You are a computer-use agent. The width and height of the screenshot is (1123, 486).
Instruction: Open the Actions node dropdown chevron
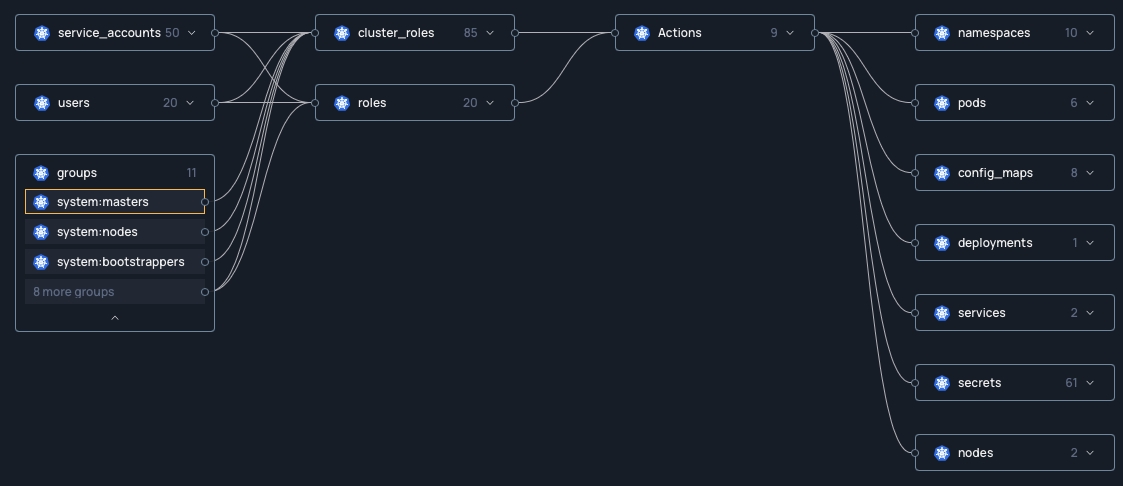tap(790, 33)
